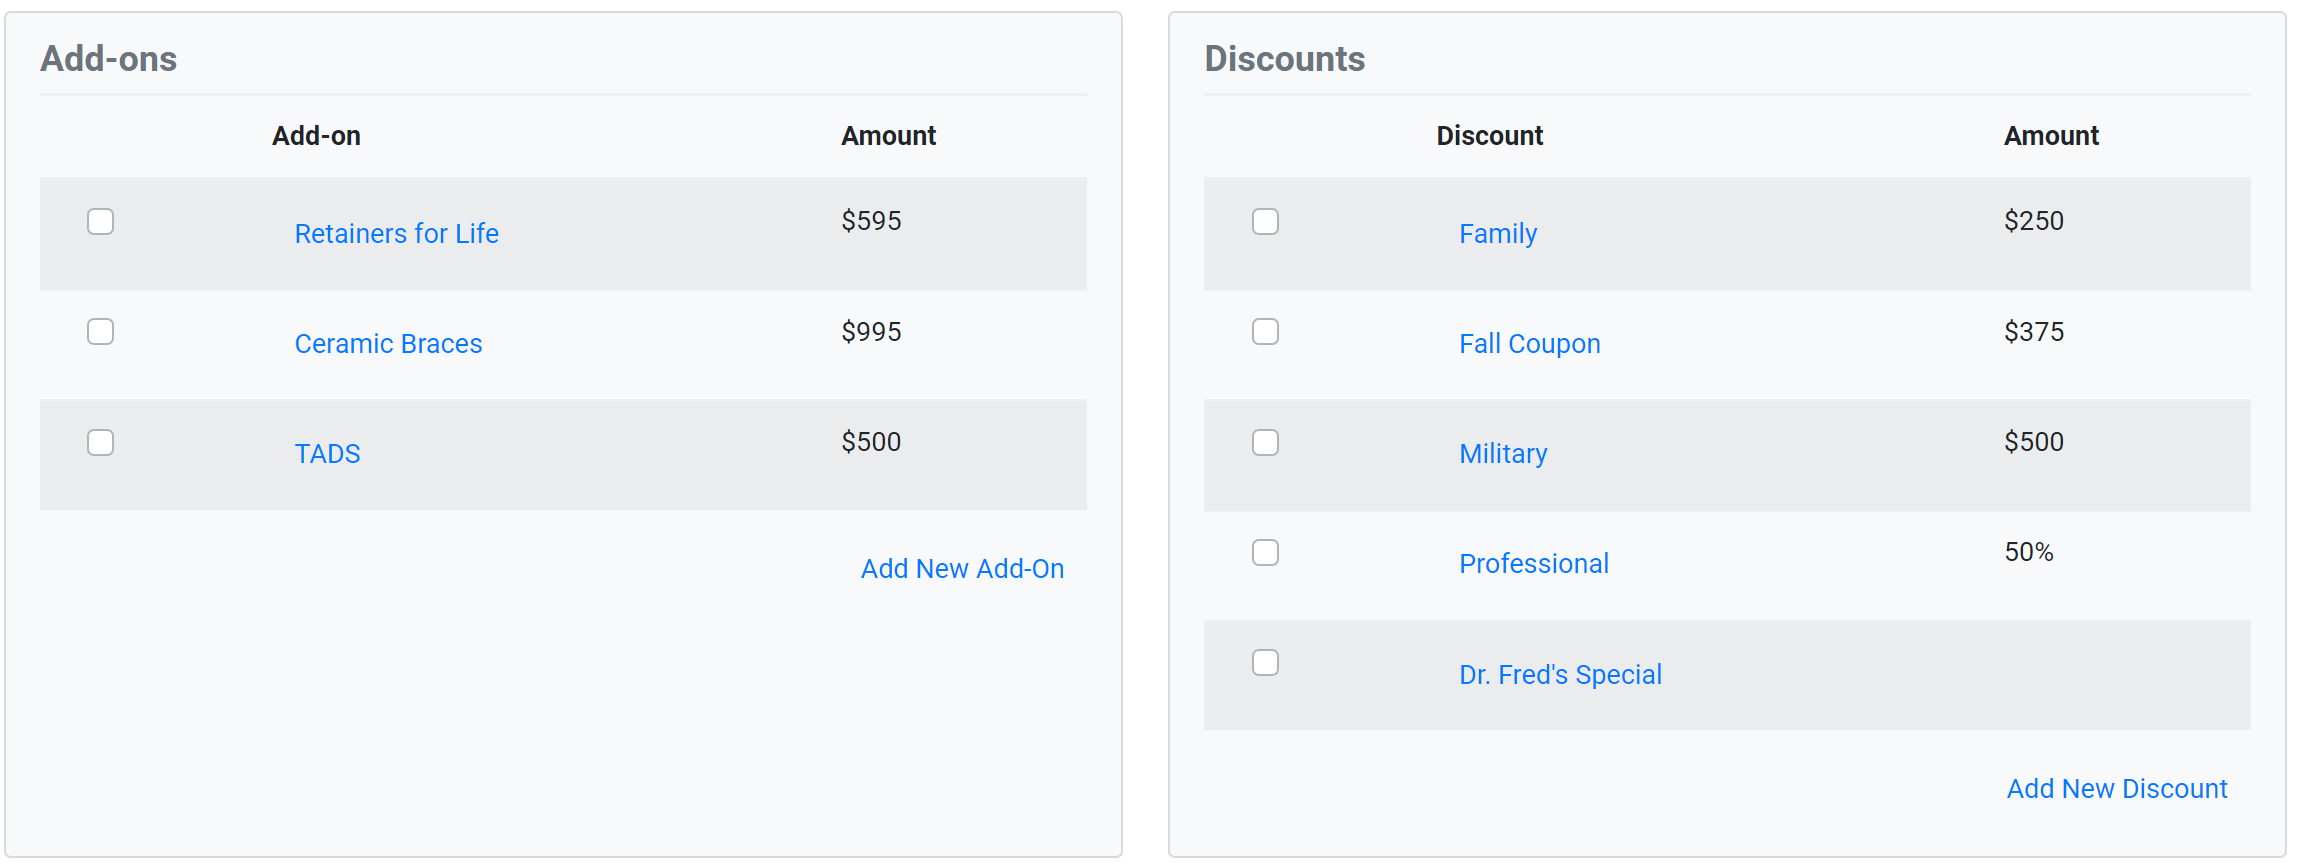Open the Retainers for Life details link

[x=396, y=233]
